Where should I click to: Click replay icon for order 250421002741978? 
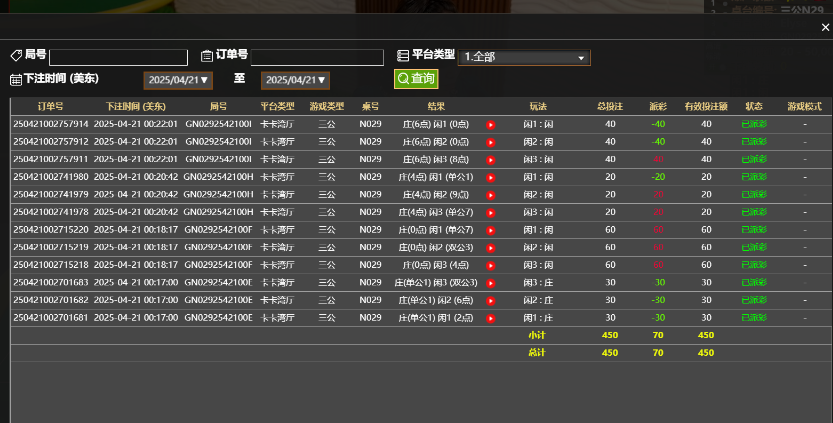coord(491,212)
